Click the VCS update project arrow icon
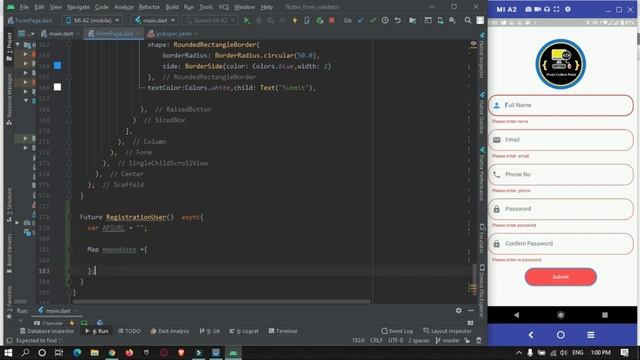640x360 pixels. (x=360, y=20)
